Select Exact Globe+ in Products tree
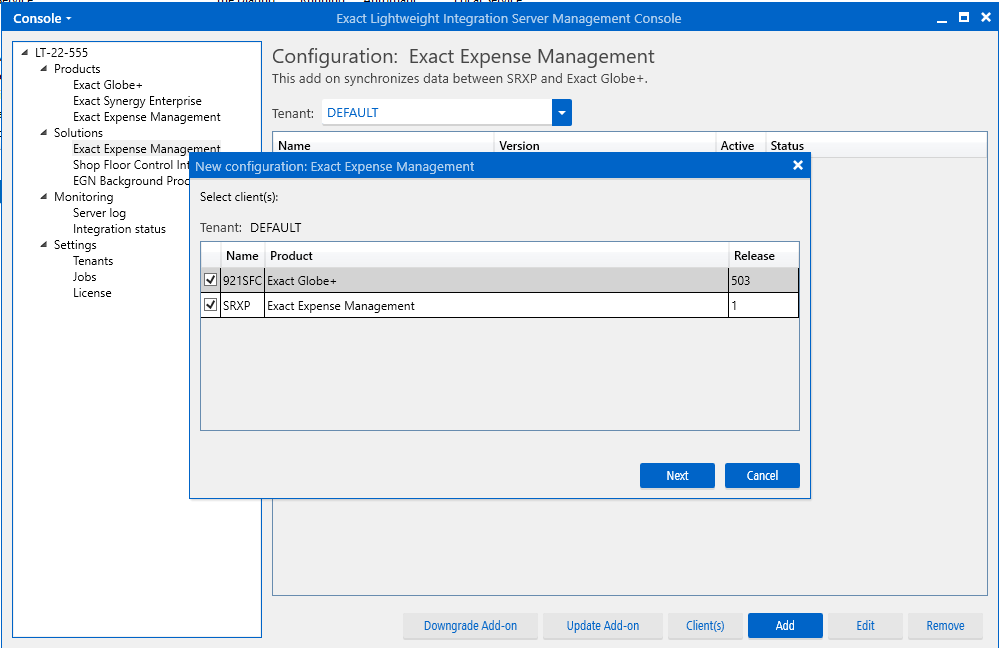 coord(107,85)
